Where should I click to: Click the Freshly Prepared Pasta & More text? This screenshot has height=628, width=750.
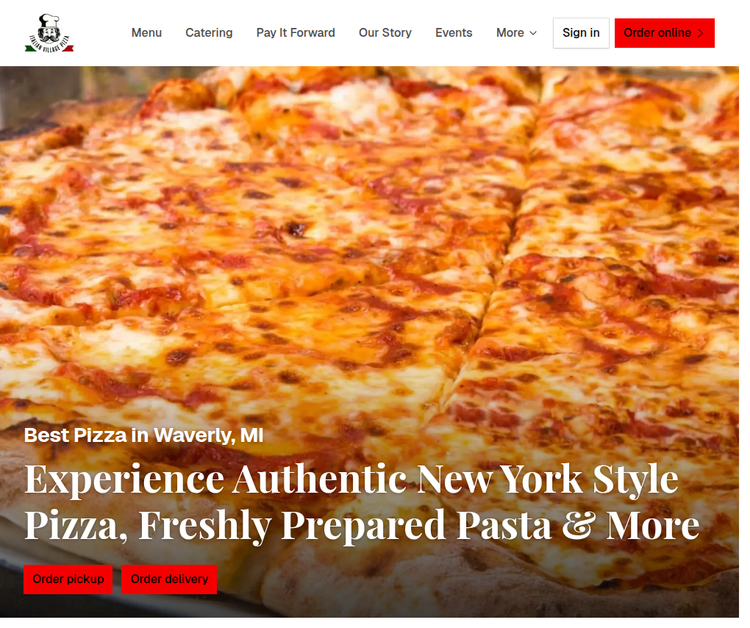coord(419,525)
